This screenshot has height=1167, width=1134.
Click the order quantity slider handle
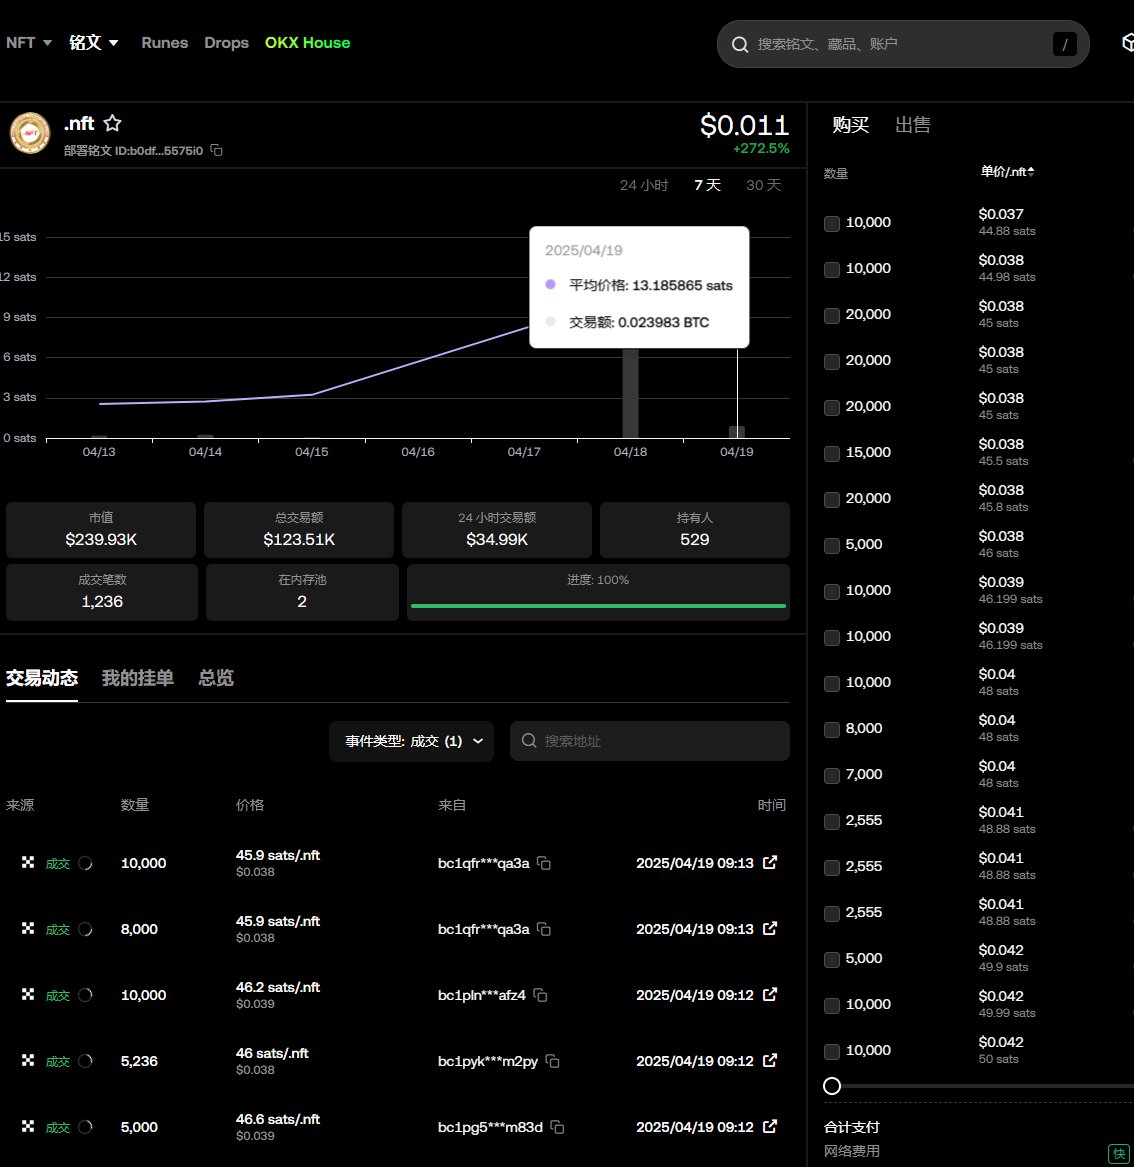pyautogui.click(x=832, y=1087)
